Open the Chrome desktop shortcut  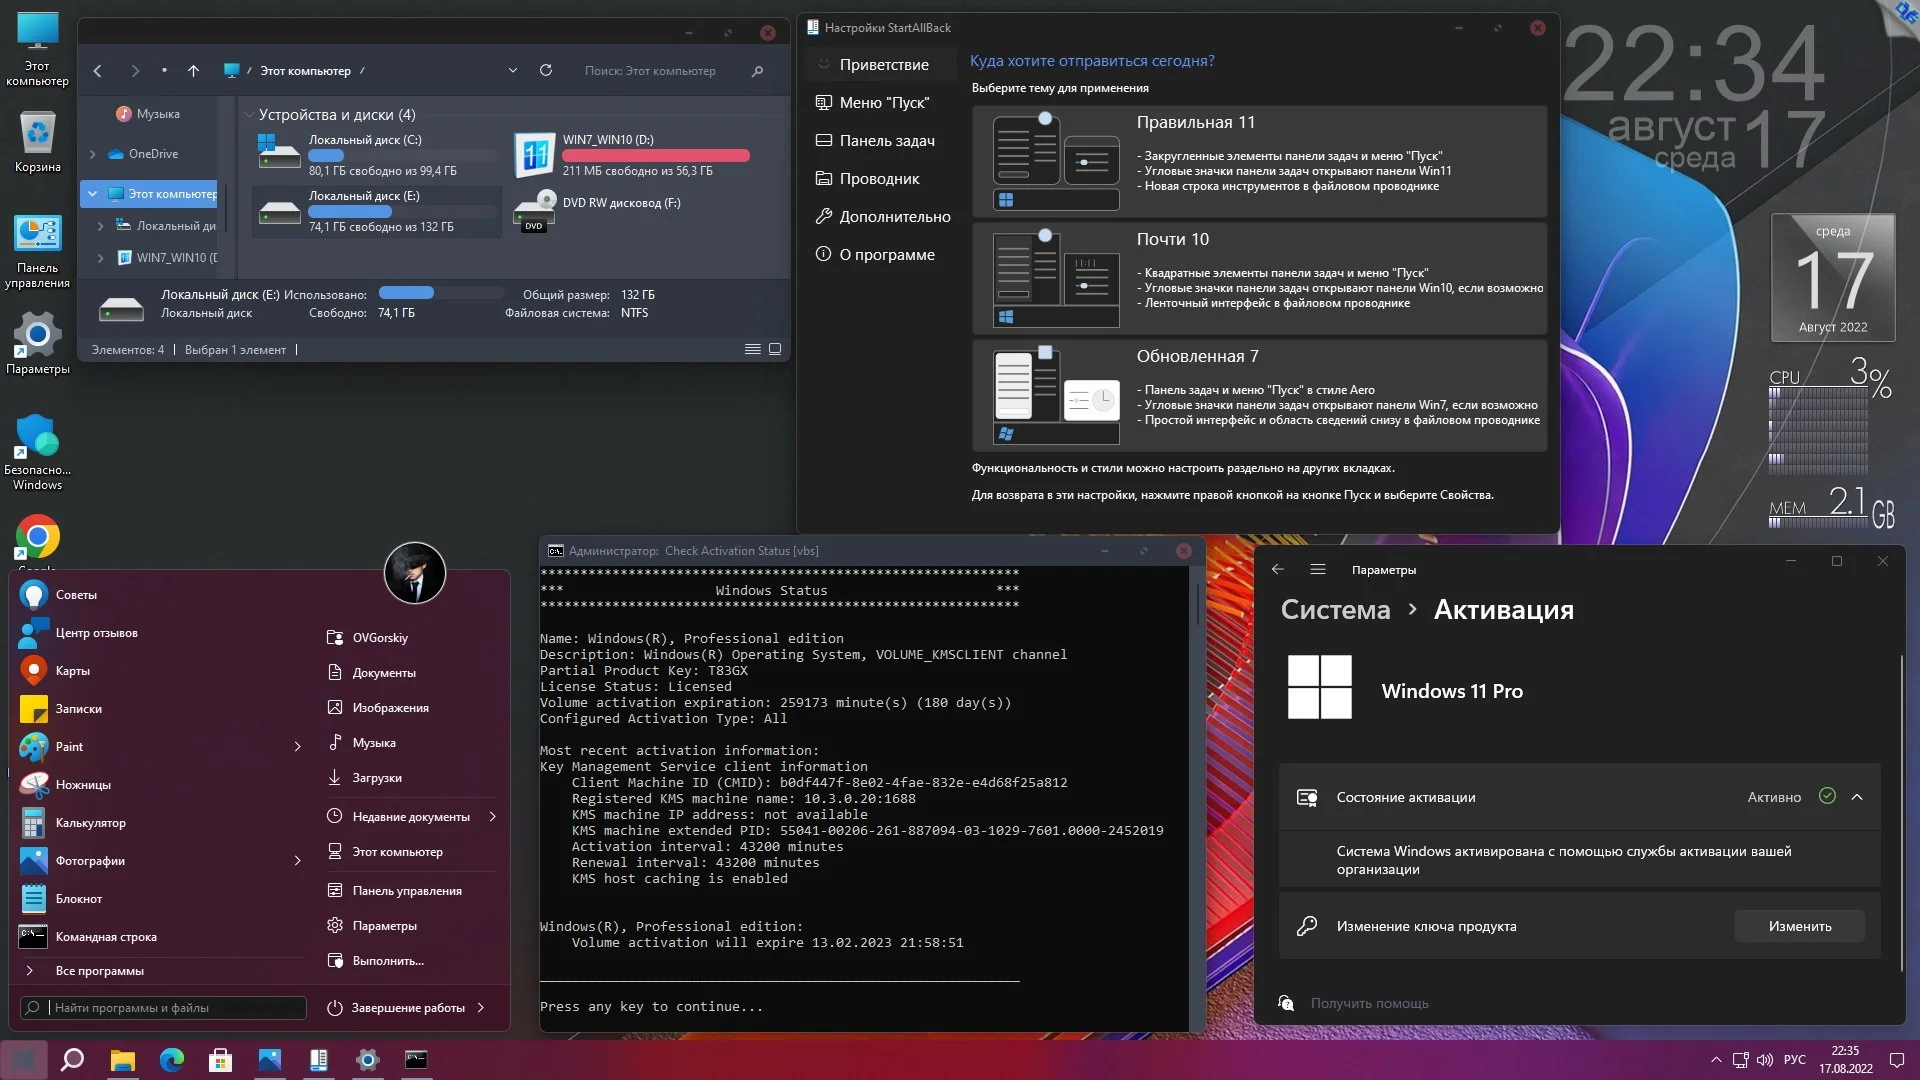[37, 538]
